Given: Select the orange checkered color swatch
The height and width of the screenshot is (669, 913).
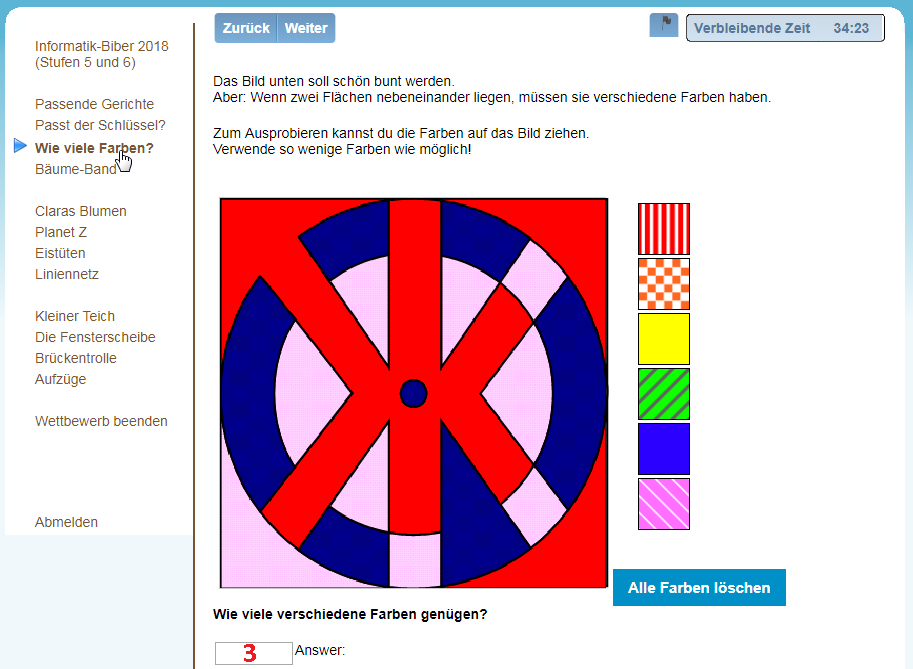Looking at the screenshot, I should click(x=664, y=284).
